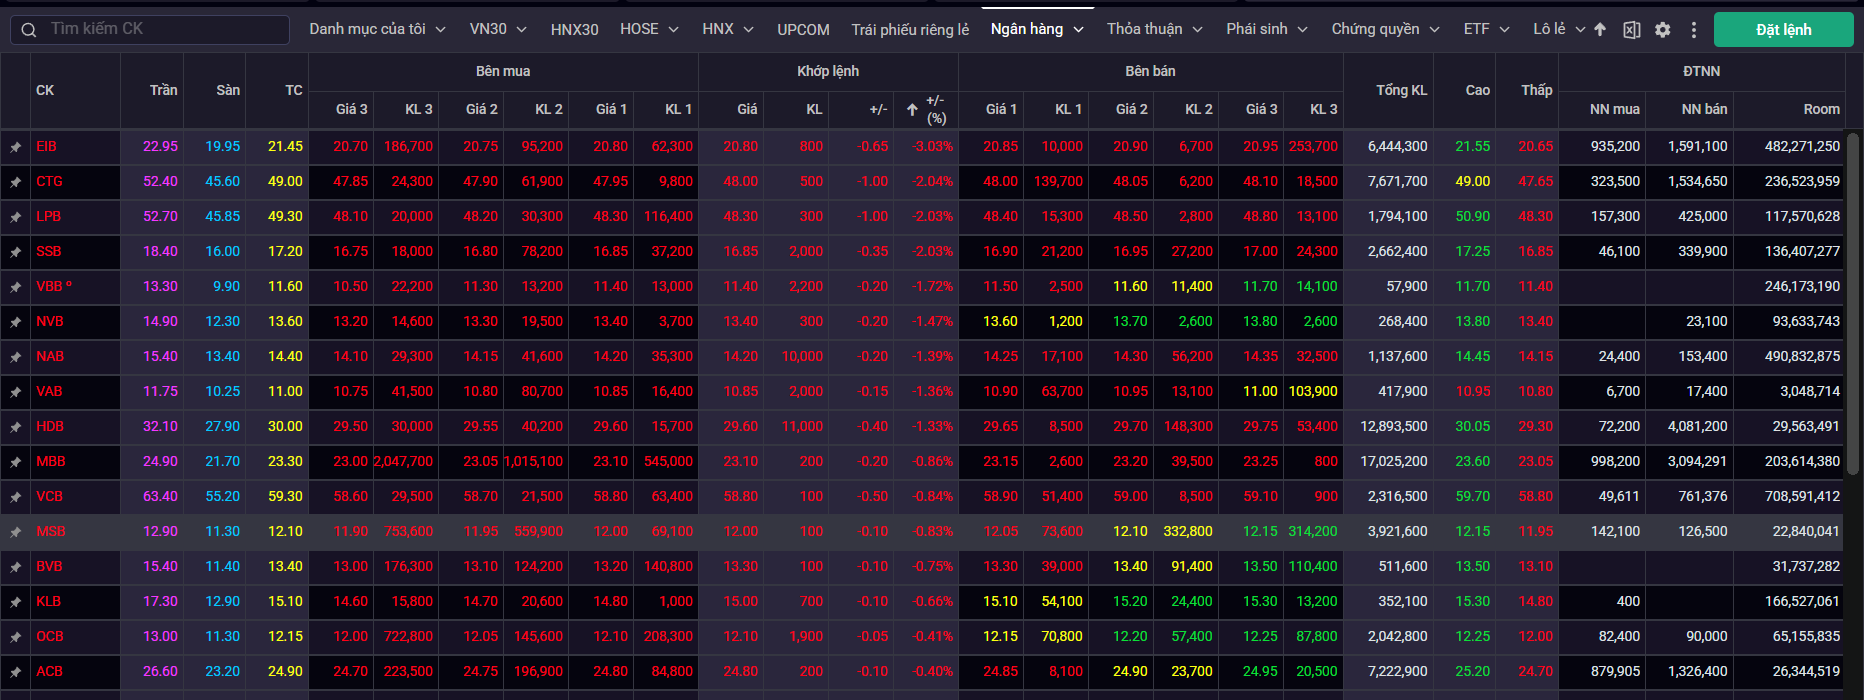Click the pin icon for EIB row
1864x700 pixels.
[16, 147]
